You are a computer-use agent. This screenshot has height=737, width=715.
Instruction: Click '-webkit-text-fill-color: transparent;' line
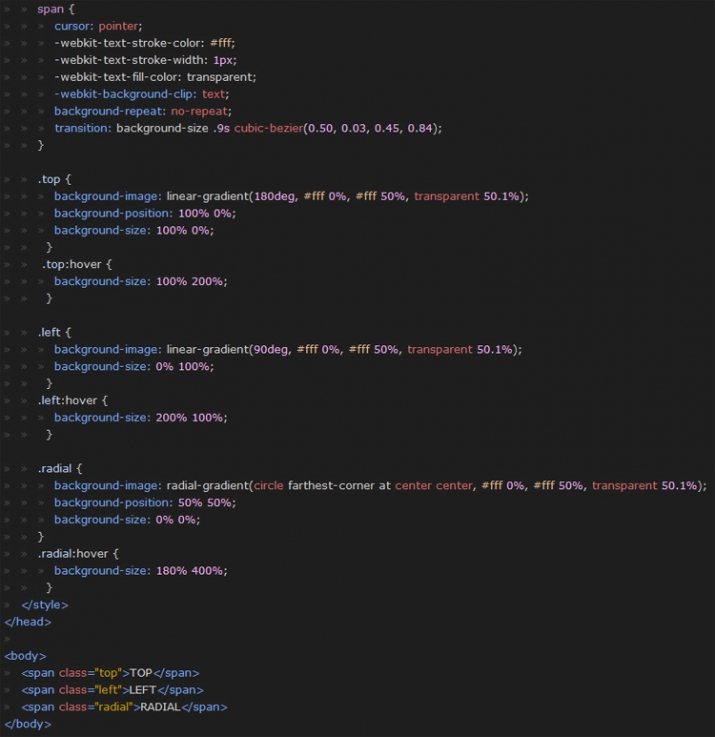pyautogui.click(x=155, y=77)
